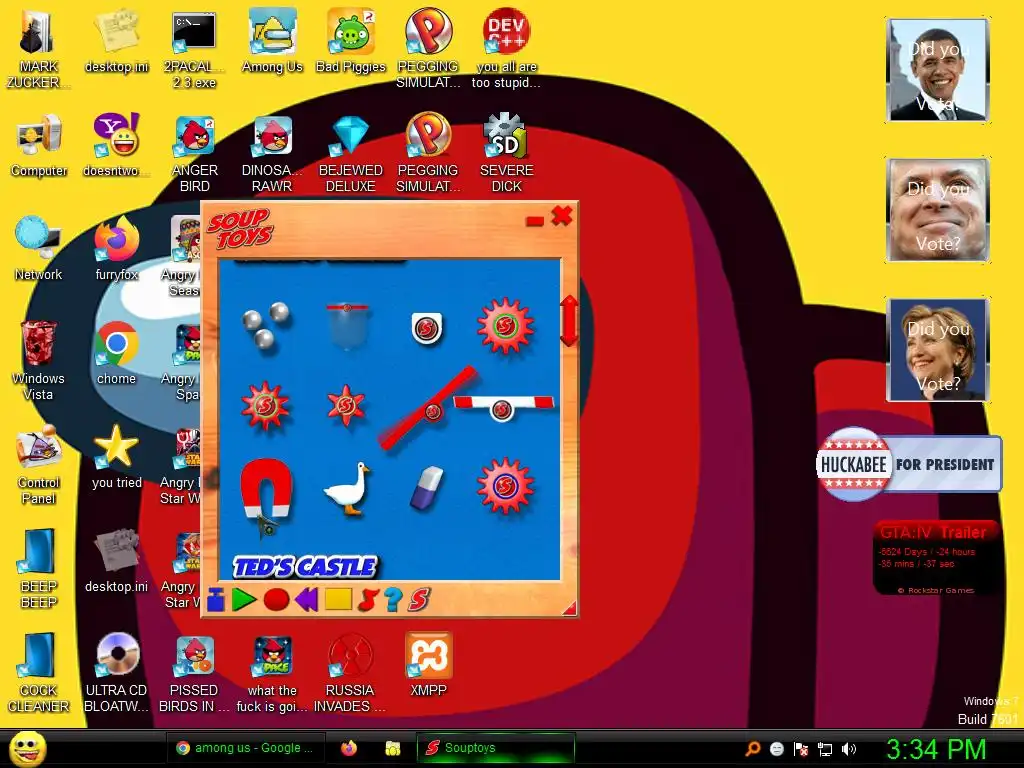Launch the ULTRA CD BLOATW... disc icon
This screenshot has height=768, width=1024.
[x=116, y=673]
